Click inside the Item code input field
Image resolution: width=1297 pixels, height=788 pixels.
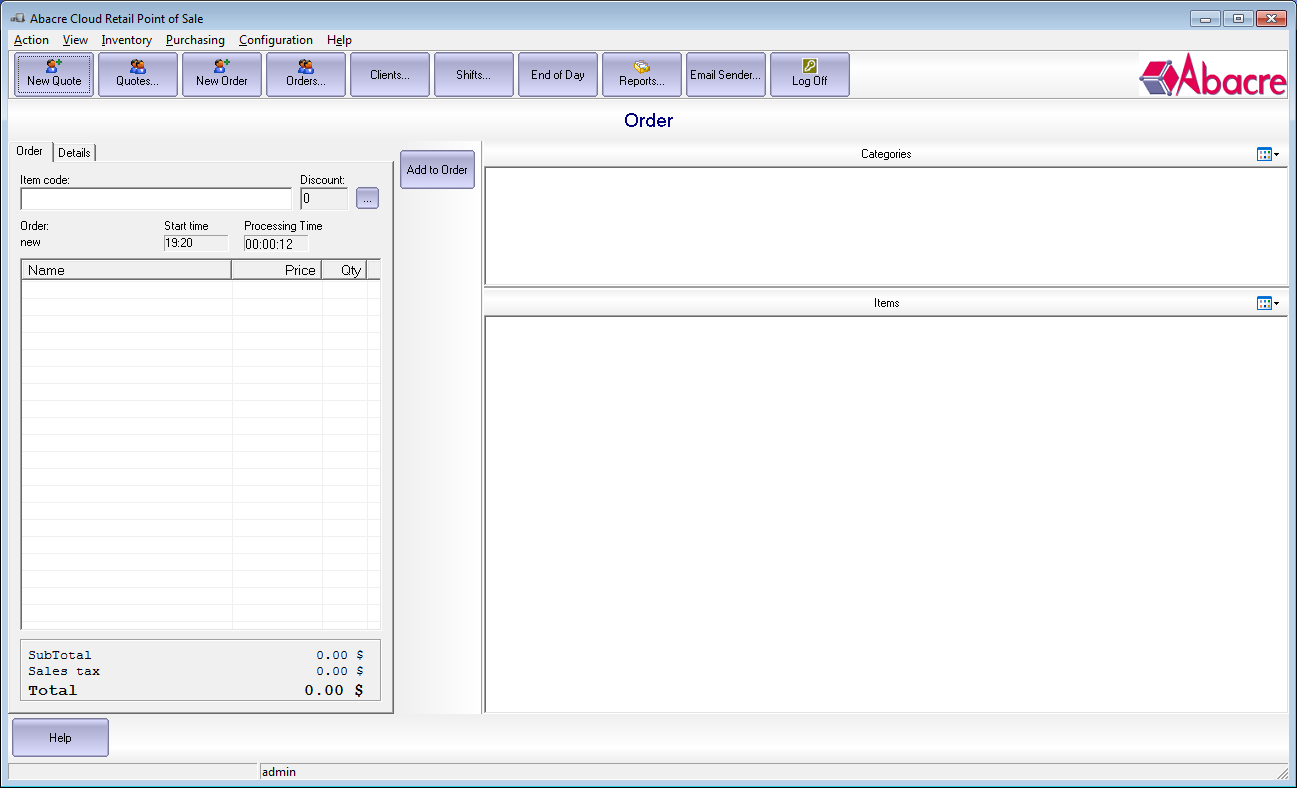(155, 198)
